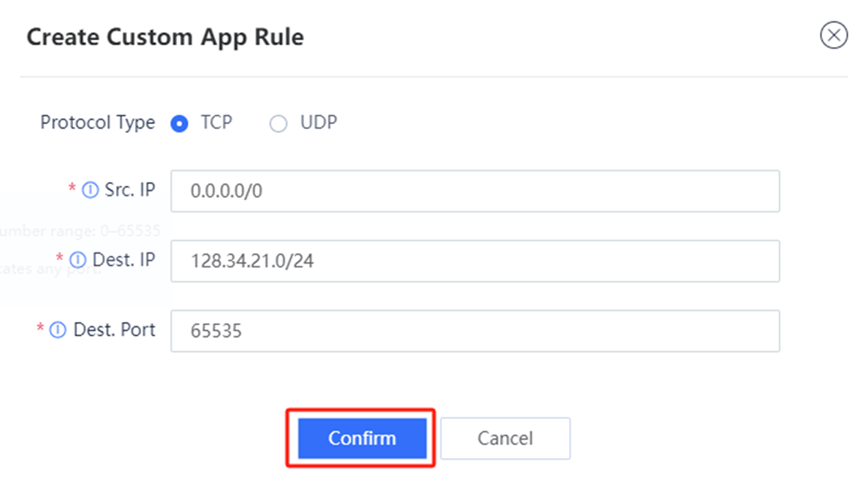Screen dimensions: 863x481
Task: Click the faded port range tooltip text
Action: (x=80, y=230)
